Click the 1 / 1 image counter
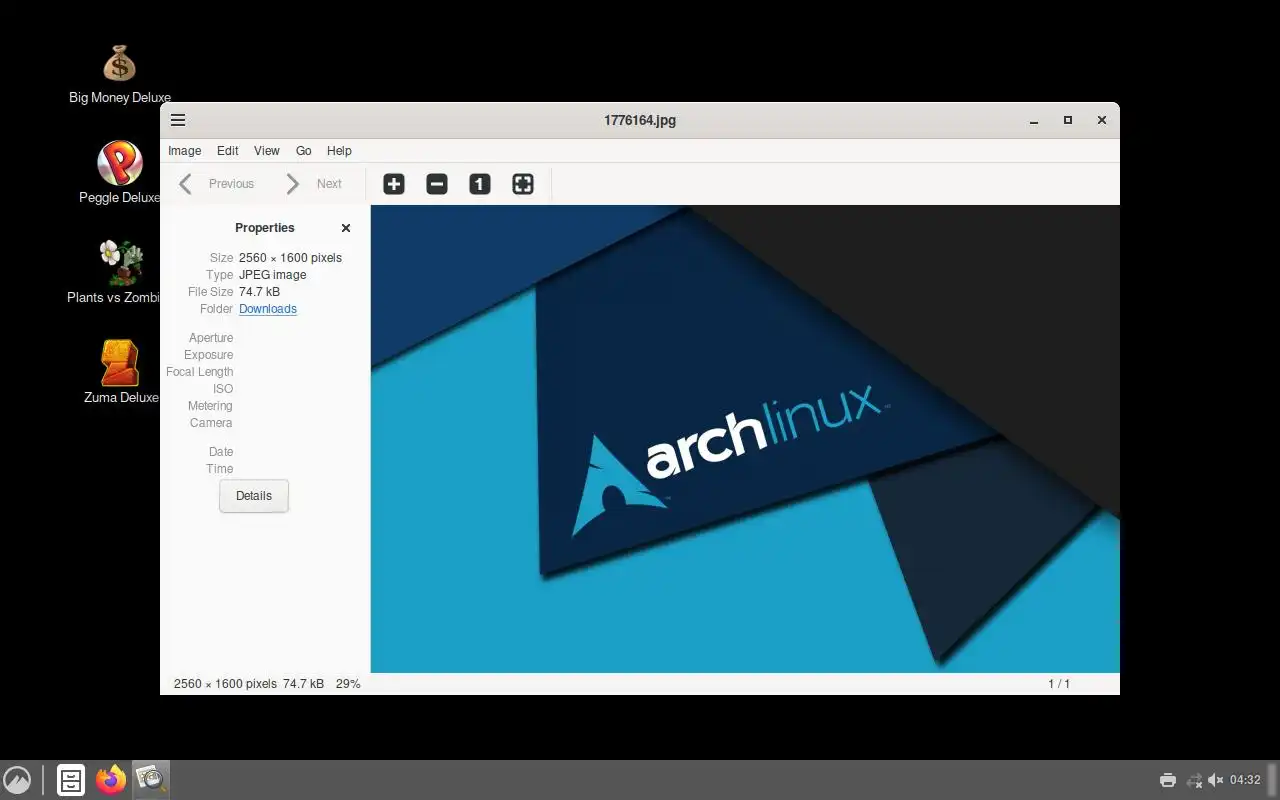Image resolution: width=1280 pixels, height=800 pixels. click(x=1059, y=684)
